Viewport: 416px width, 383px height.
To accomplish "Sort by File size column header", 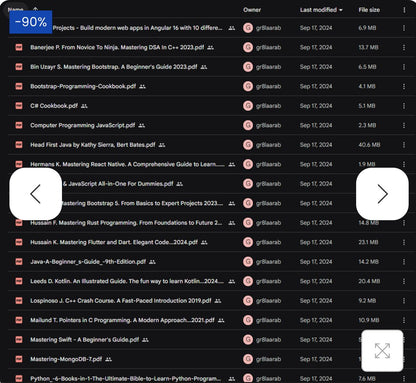I will pos(369,10).
